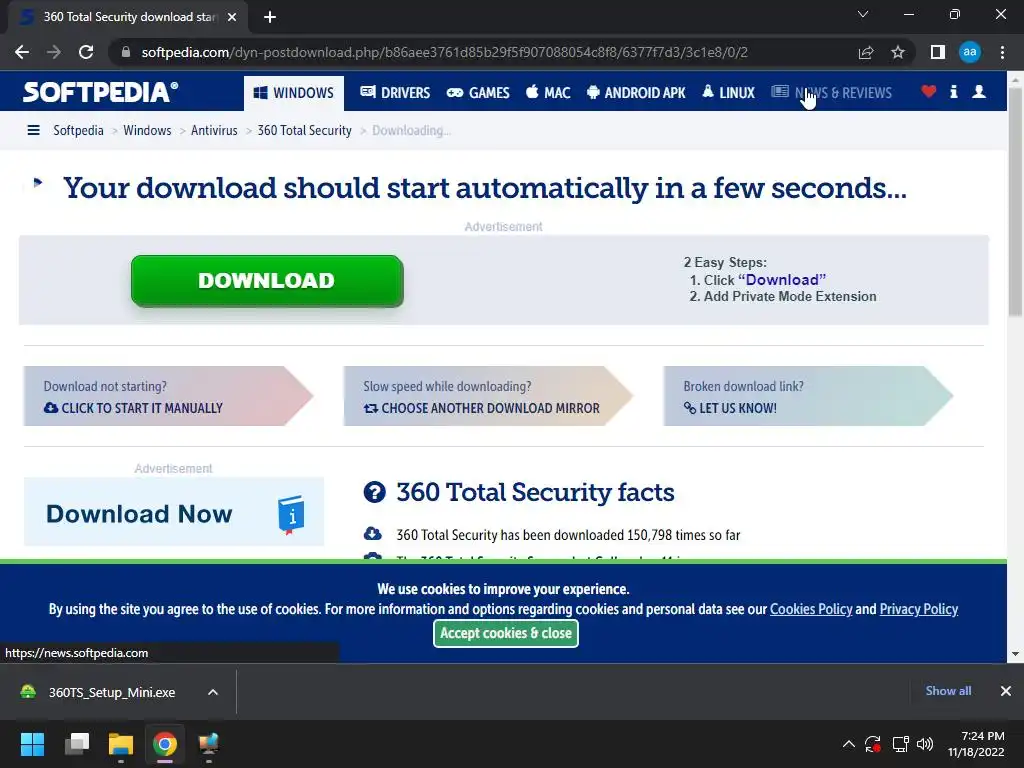Click to start the download manually
The width and height of the screenshot is (1024, 768).
coord(168,396)
